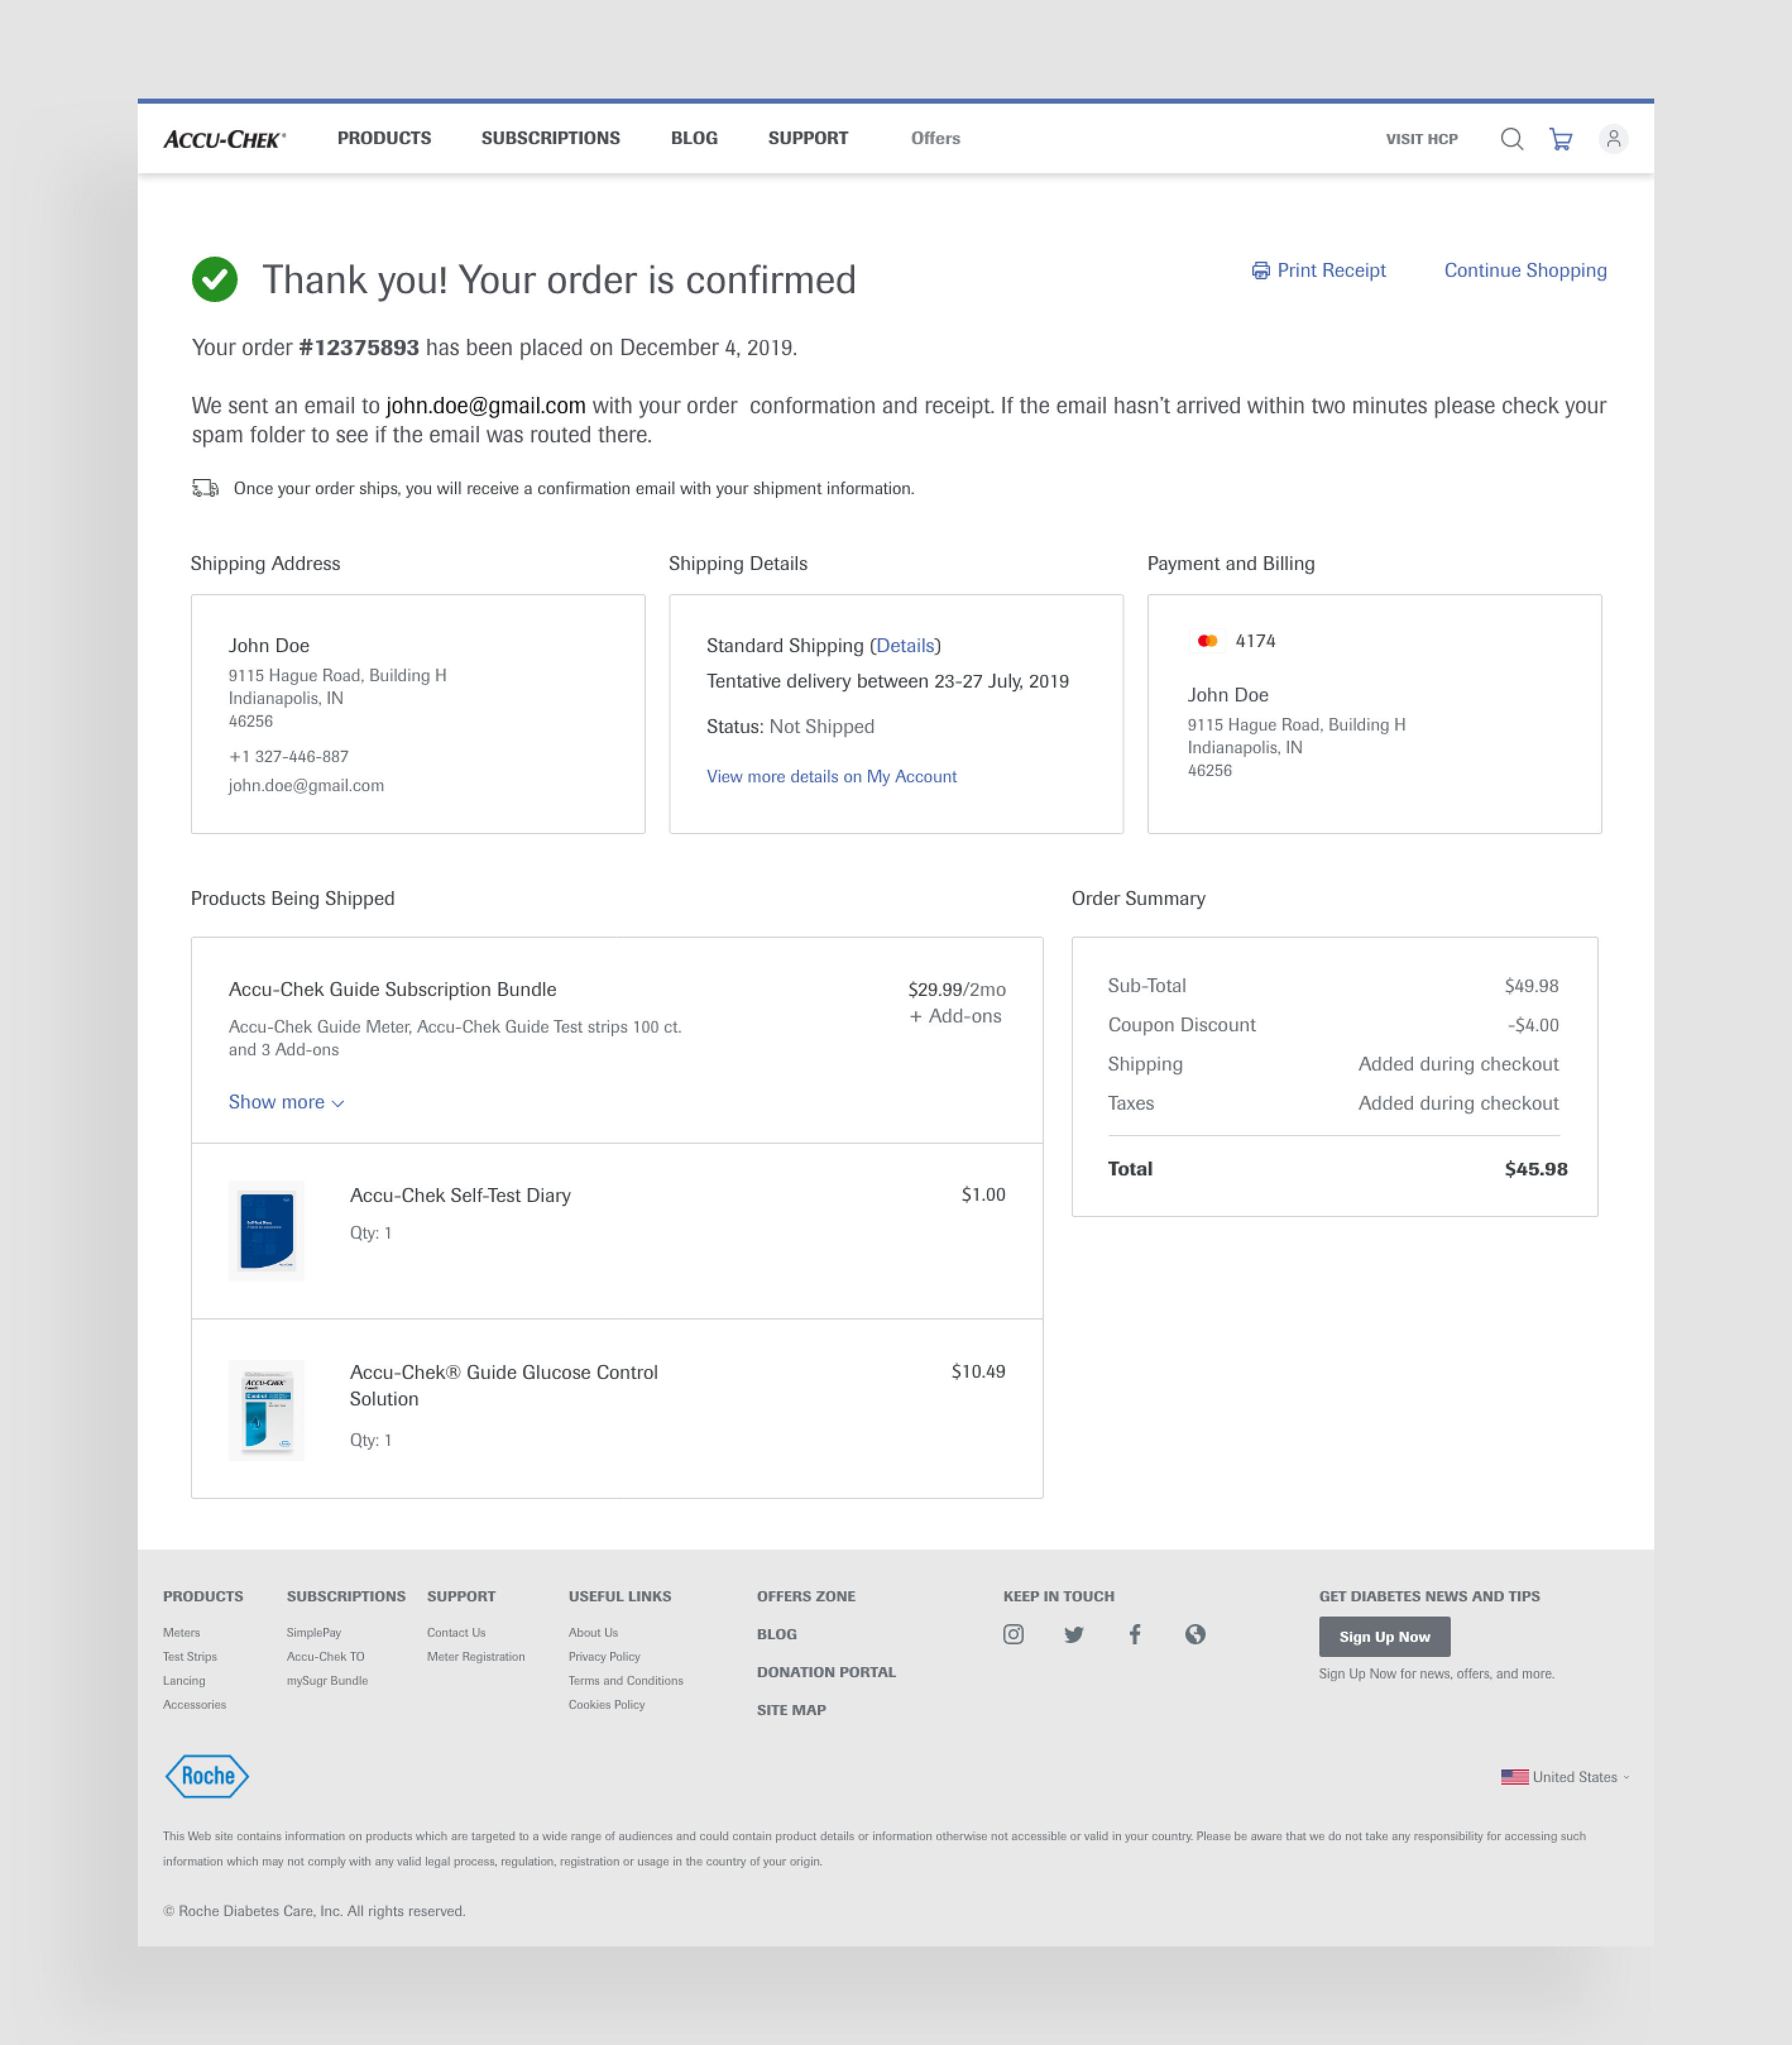Click order number #12375893
Image resolution: width=1792 pixels, height=2045 pixels.
coord(359,347)
